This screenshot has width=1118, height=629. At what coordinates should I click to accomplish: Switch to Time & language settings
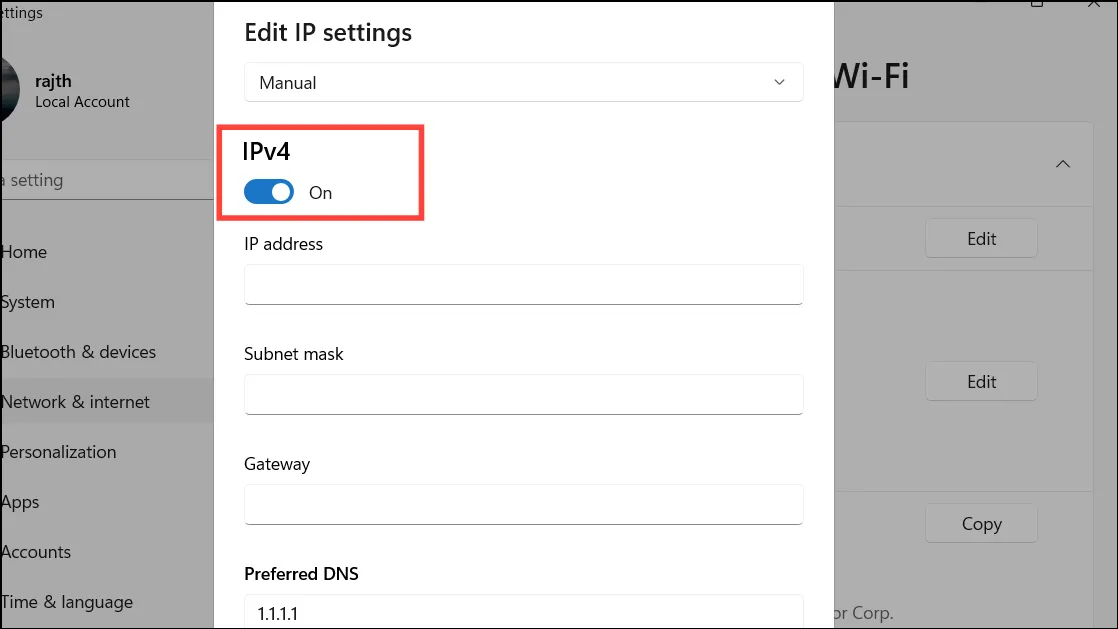[66, 602]
